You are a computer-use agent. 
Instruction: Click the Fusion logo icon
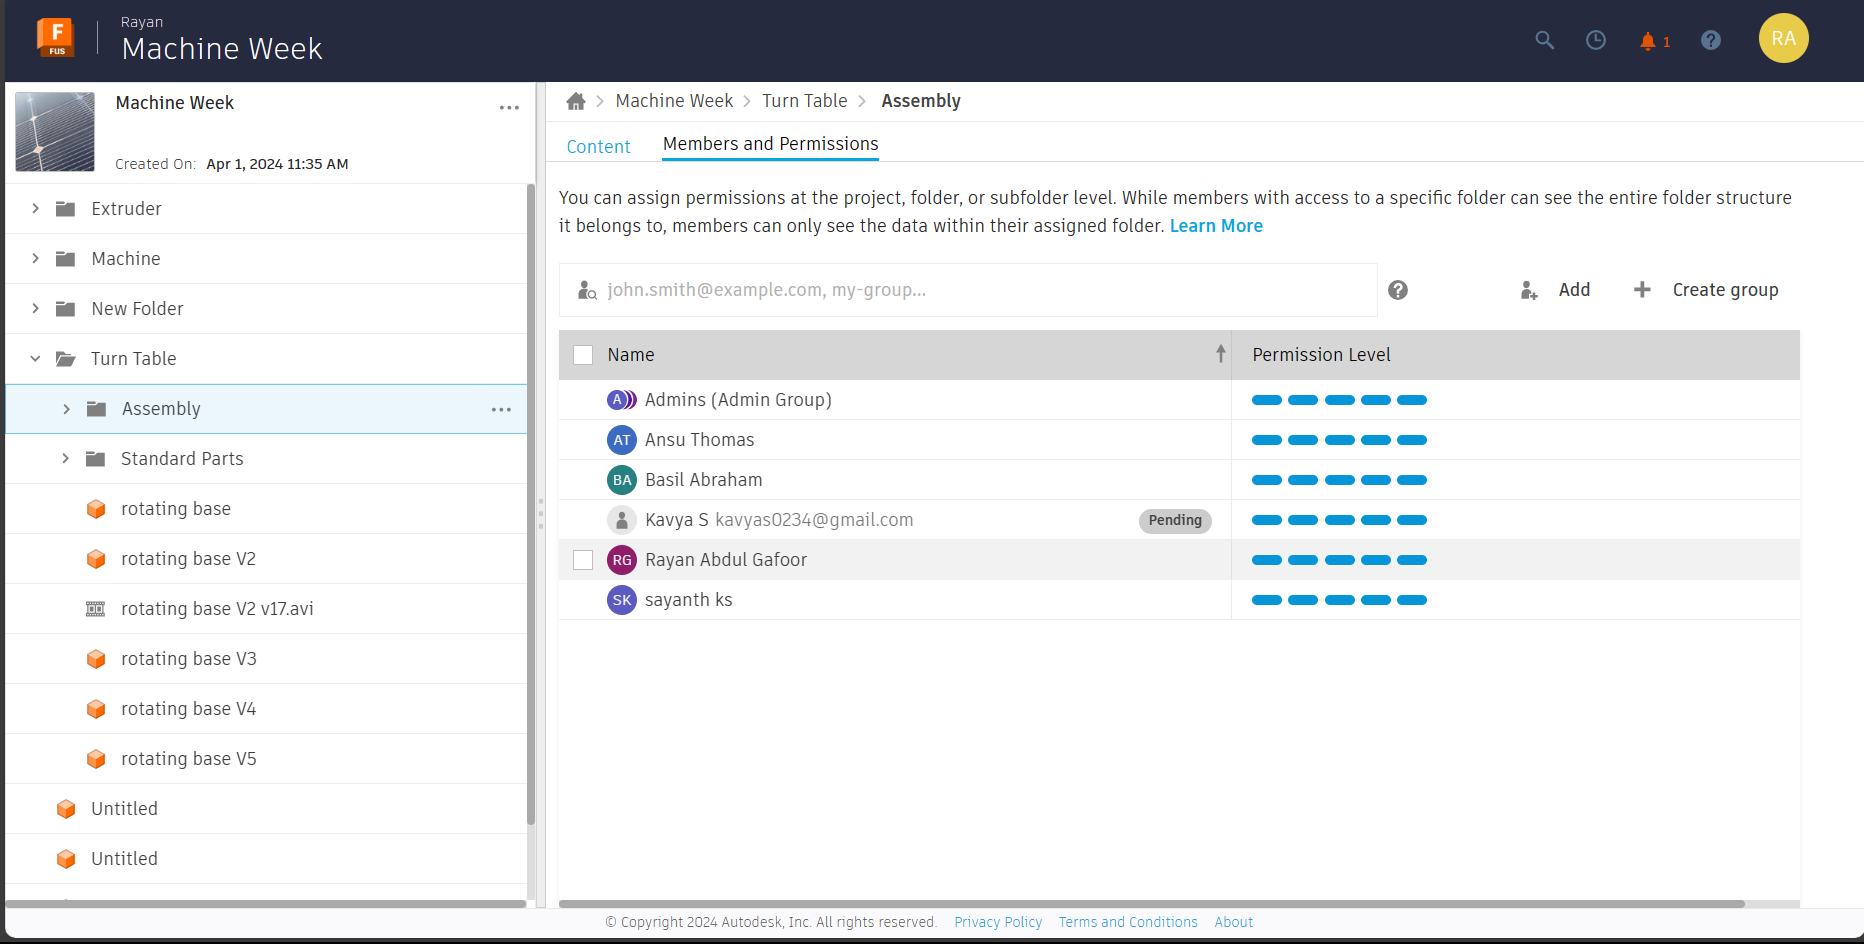tap(56, 37)
